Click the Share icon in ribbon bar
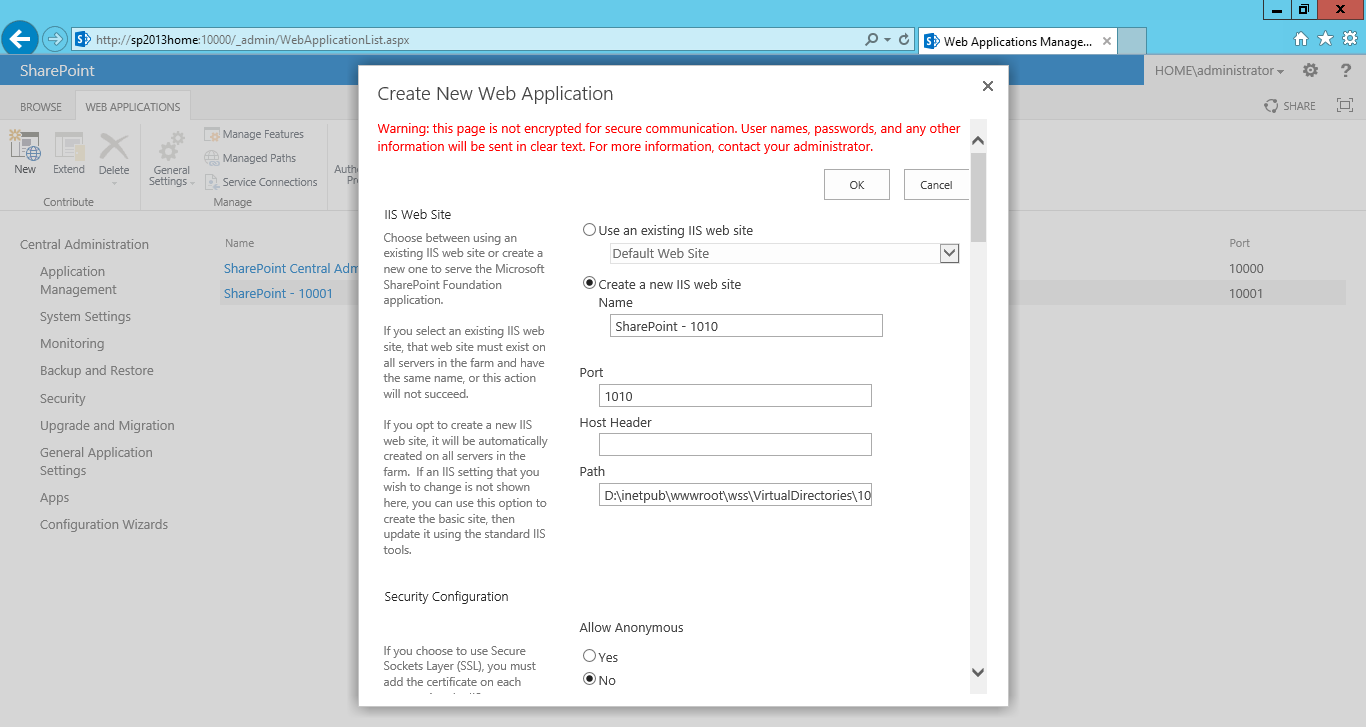Viewport: 1366px width, 727px height. point(1271,106)
